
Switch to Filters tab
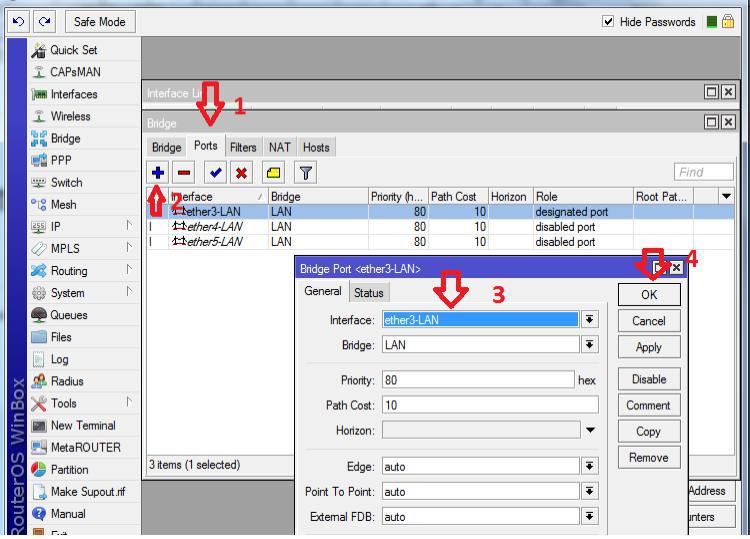tap(243, 147)
